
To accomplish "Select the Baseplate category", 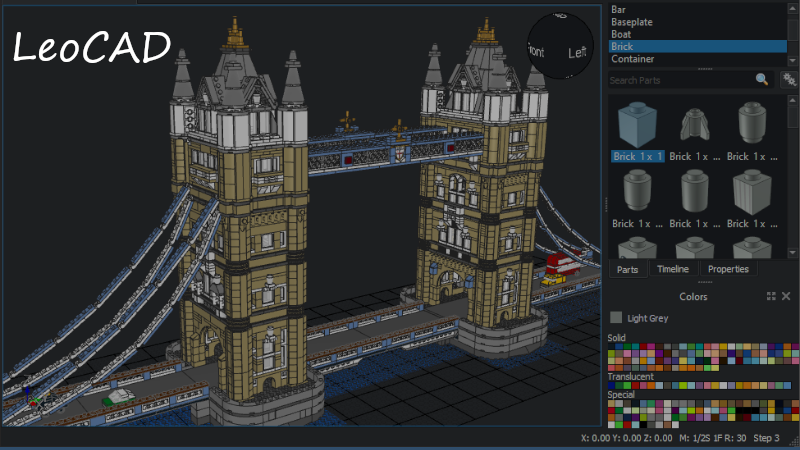I will (x=632, y=22).
